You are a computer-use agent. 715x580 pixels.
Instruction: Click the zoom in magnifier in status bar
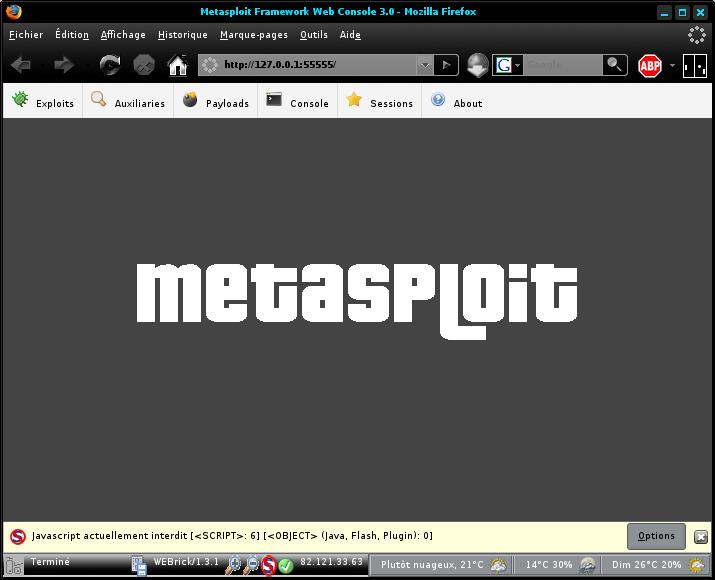(x=233, y=565)
